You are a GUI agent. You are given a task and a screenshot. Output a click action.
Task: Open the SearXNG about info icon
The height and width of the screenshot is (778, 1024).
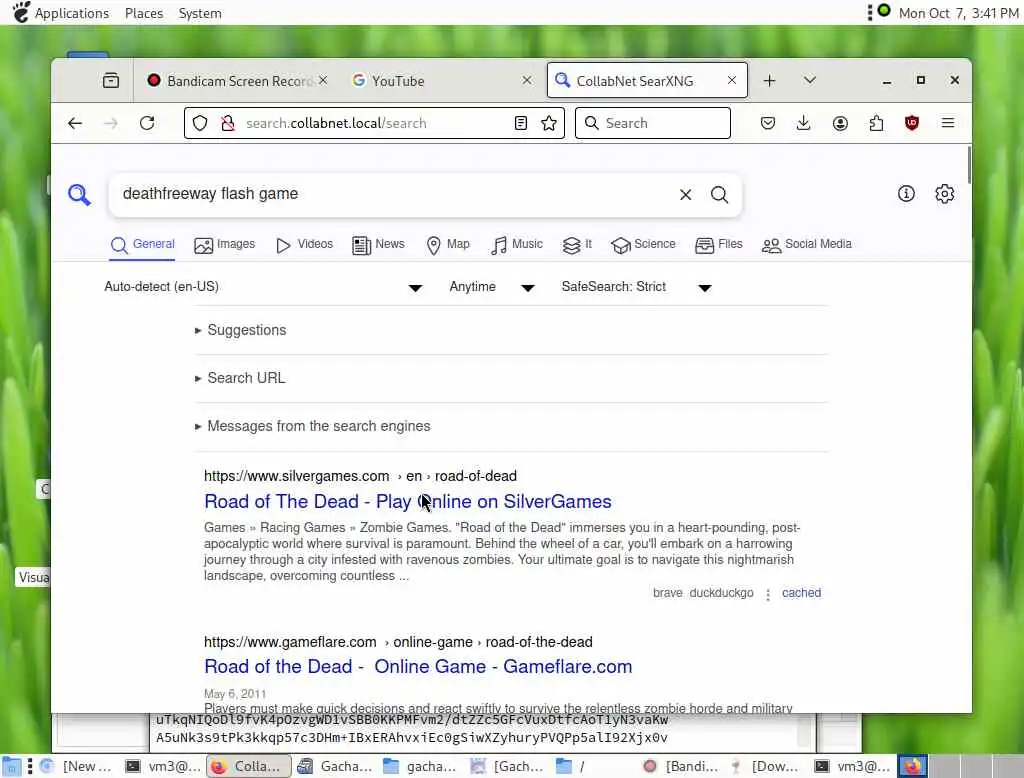[906, 193]
